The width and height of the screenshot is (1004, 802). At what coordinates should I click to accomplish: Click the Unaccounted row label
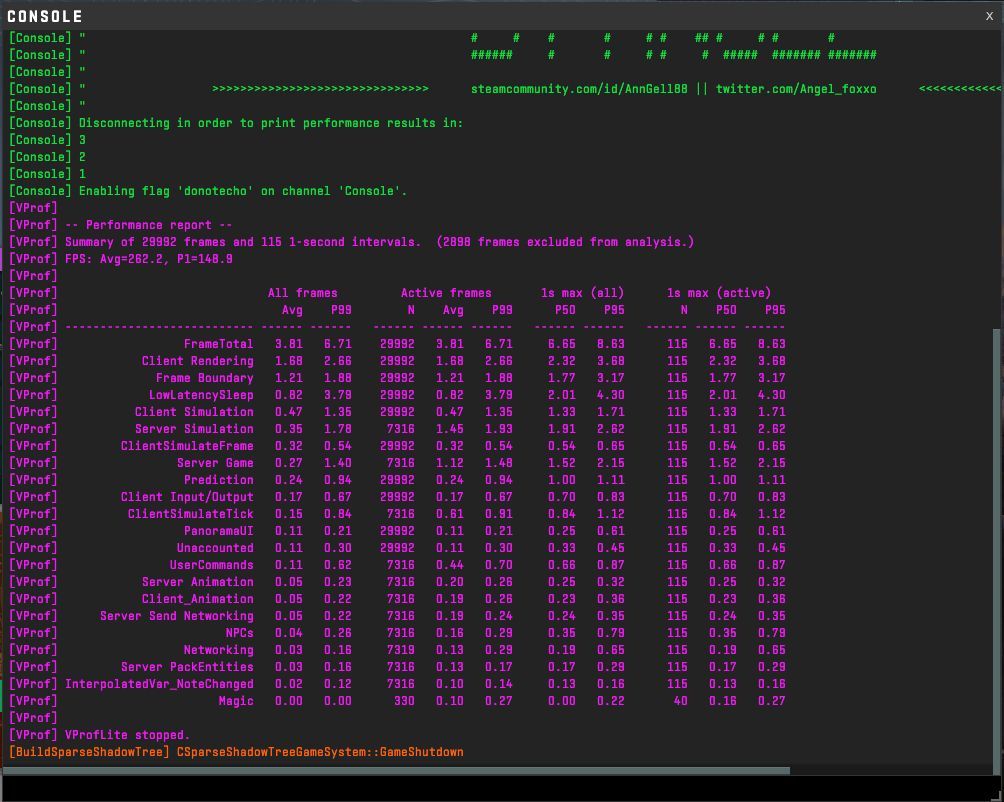point(215,548)
